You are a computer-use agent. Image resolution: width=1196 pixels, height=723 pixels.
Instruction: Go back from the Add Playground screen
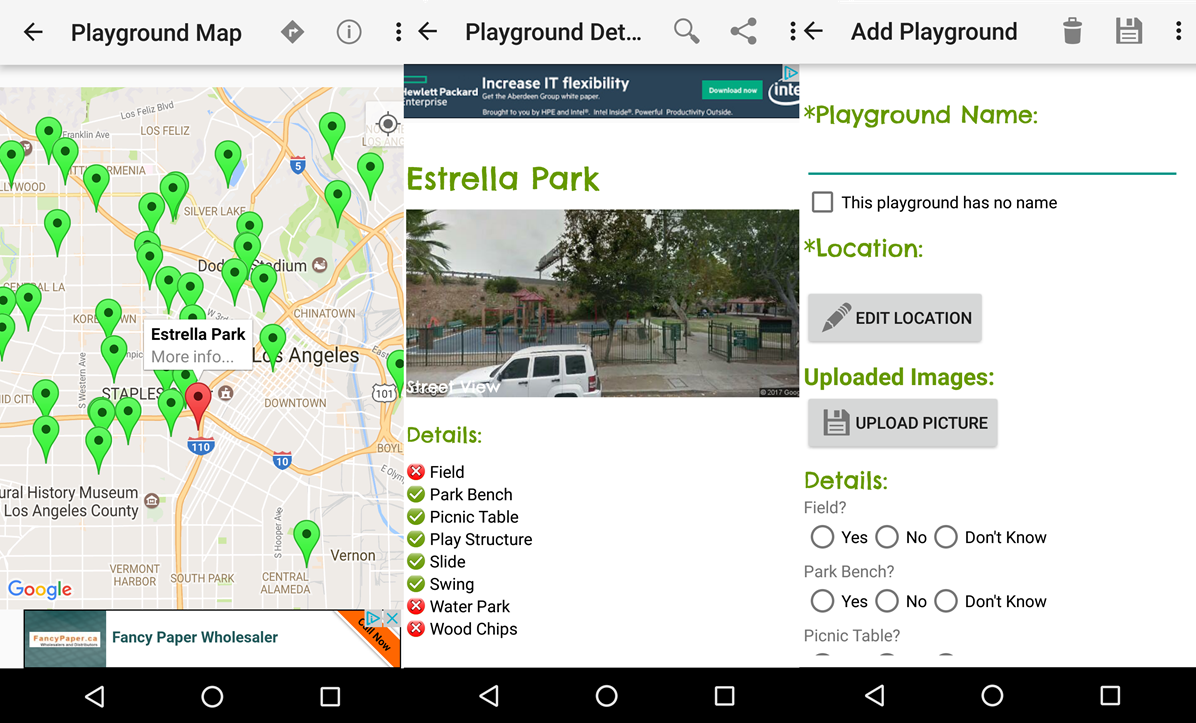(x=814, y=32)
